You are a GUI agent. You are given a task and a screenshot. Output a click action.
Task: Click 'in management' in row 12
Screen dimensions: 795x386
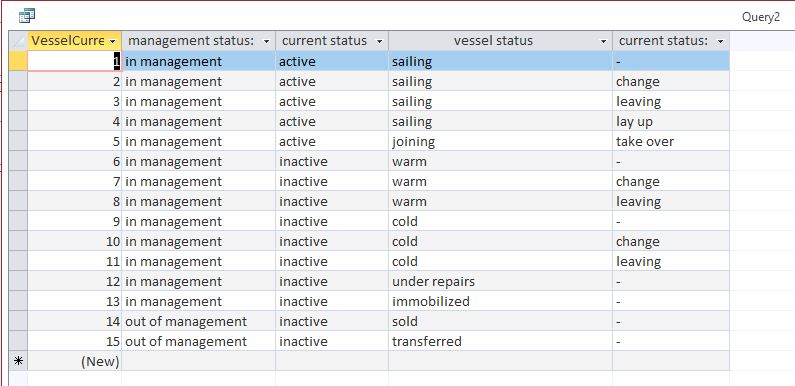click(173, 282)
